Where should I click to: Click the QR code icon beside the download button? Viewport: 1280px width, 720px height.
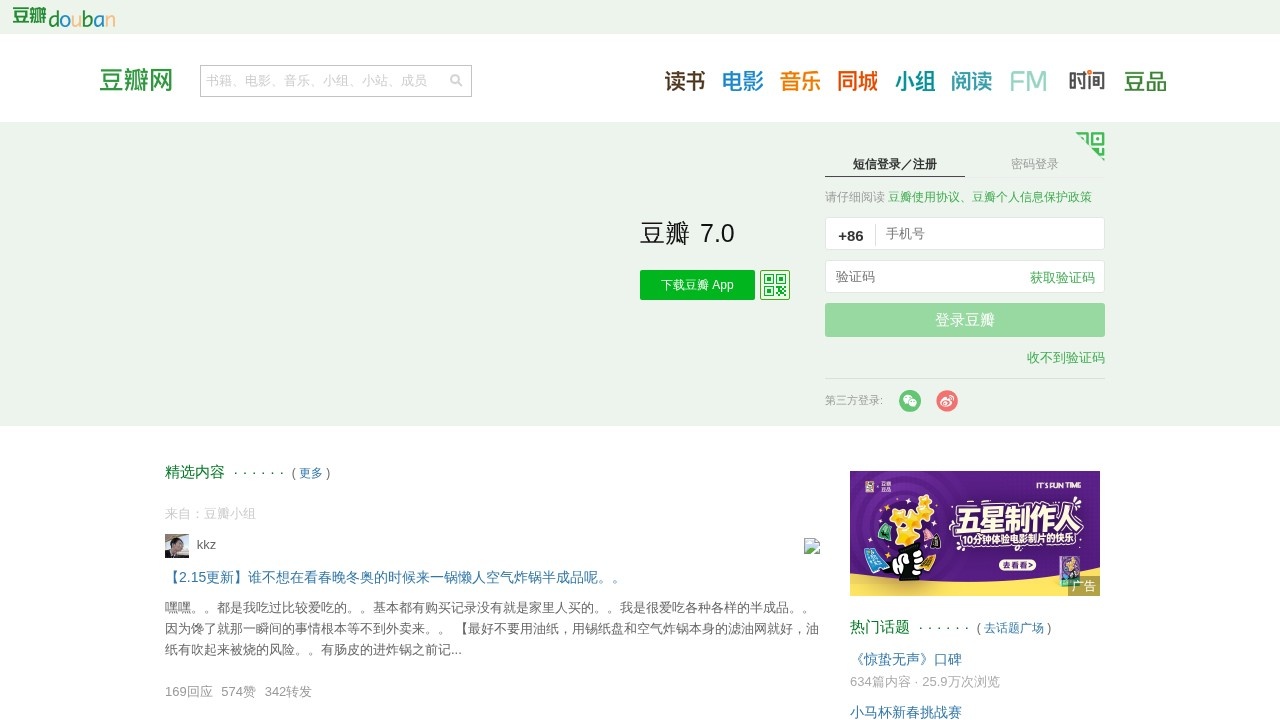[774, 284]
